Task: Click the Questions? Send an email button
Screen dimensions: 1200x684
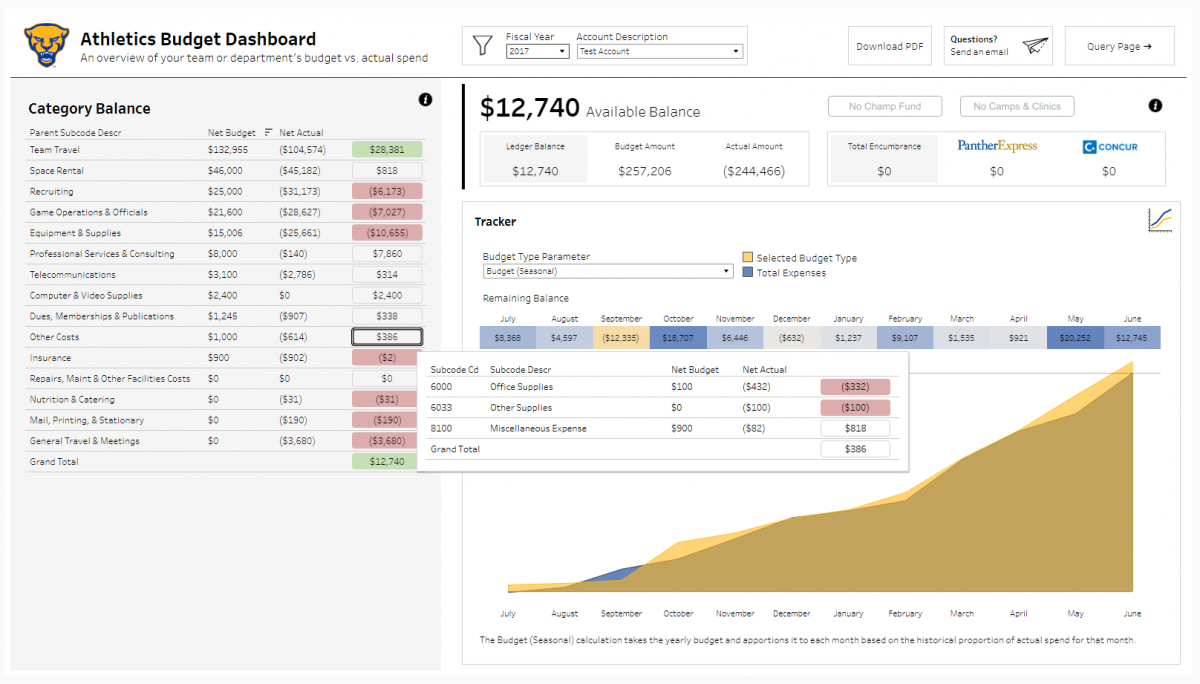Action: [999, 46]
